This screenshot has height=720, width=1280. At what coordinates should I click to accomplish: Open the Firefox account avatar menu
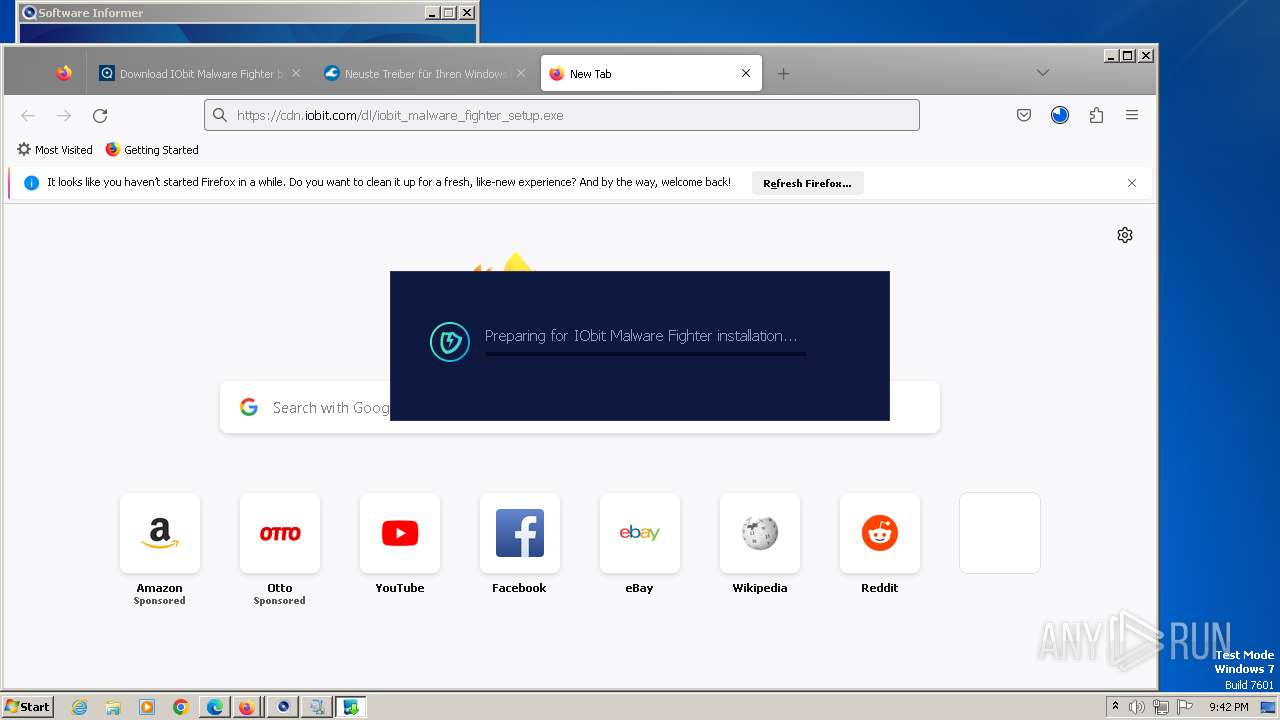tap(1060, 115)
